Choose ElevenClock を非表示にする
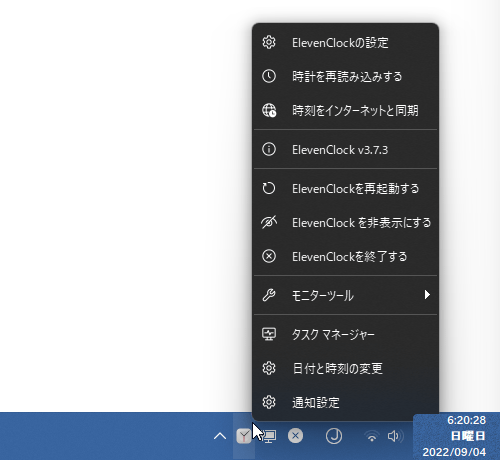The height and width of the screenshot is (460, 500). 345,223
